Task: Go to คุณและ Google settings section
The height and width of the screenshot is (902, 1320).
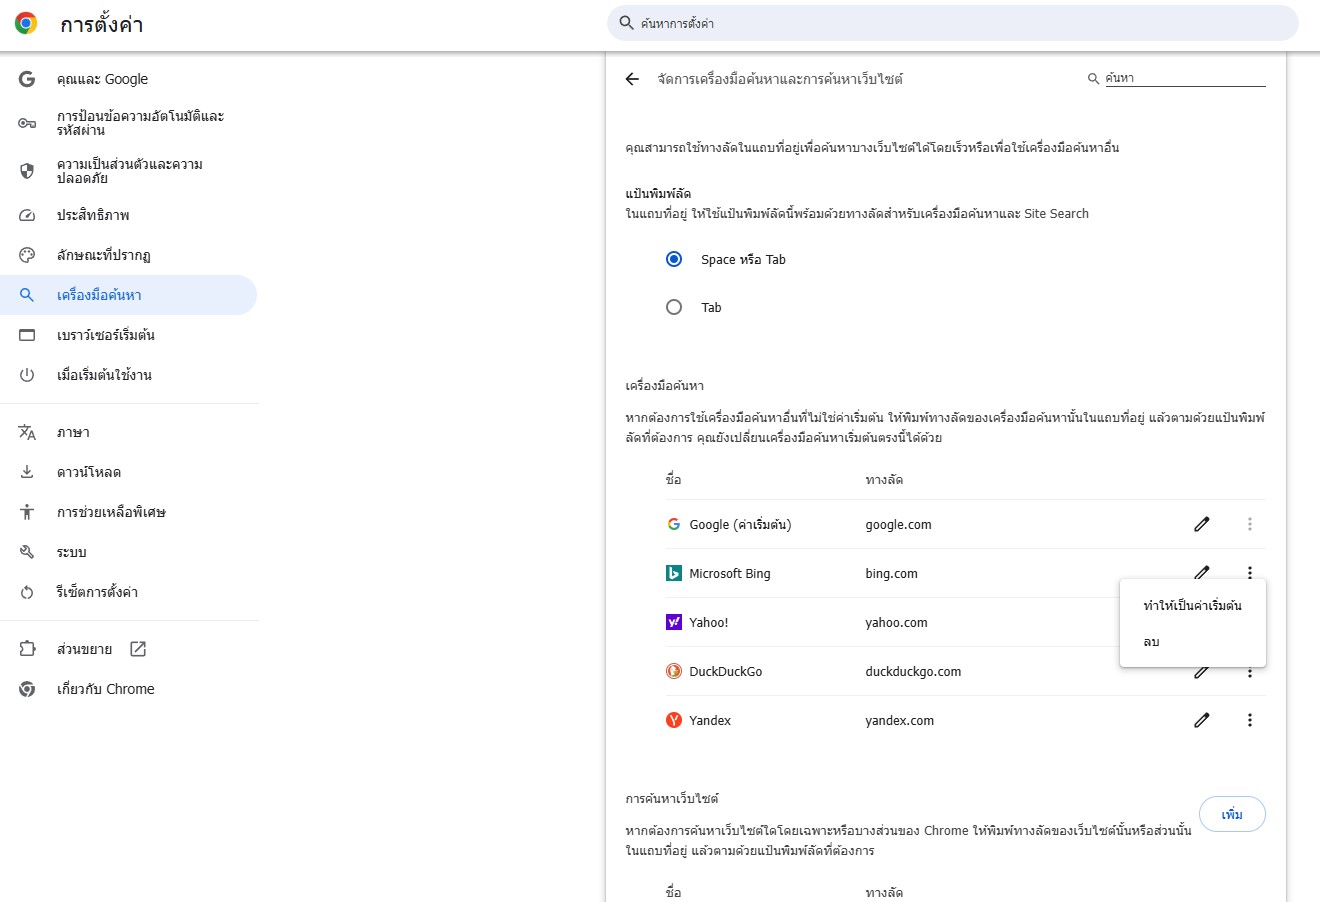Action: point(102,79)
